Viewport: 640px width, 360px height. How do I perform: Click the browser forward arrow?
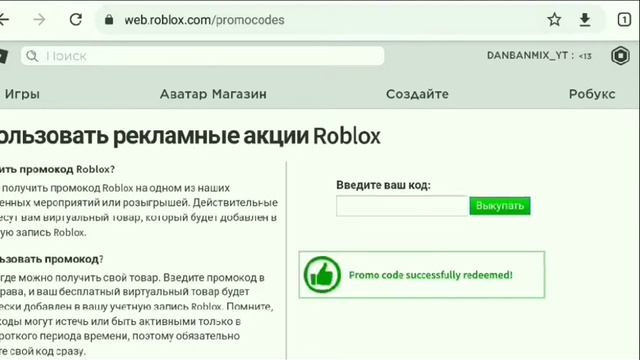point(39,19)
